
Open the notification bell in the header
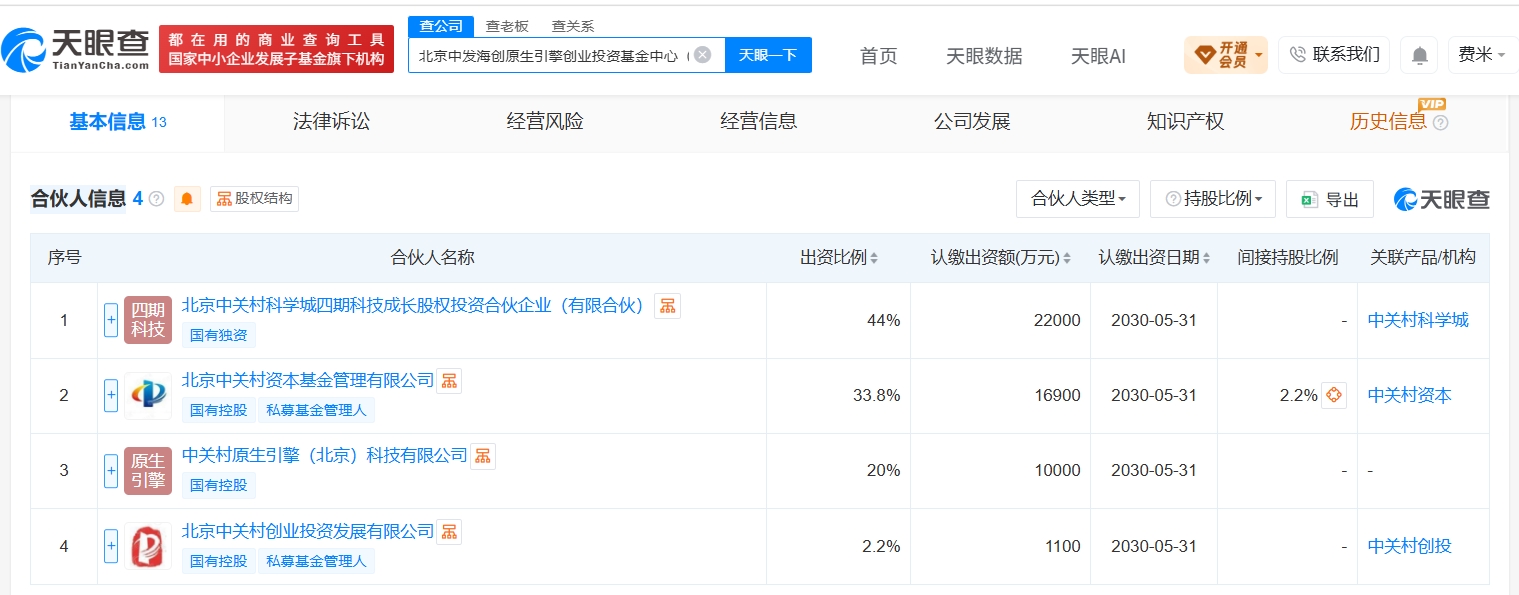tap(1419, 55)
